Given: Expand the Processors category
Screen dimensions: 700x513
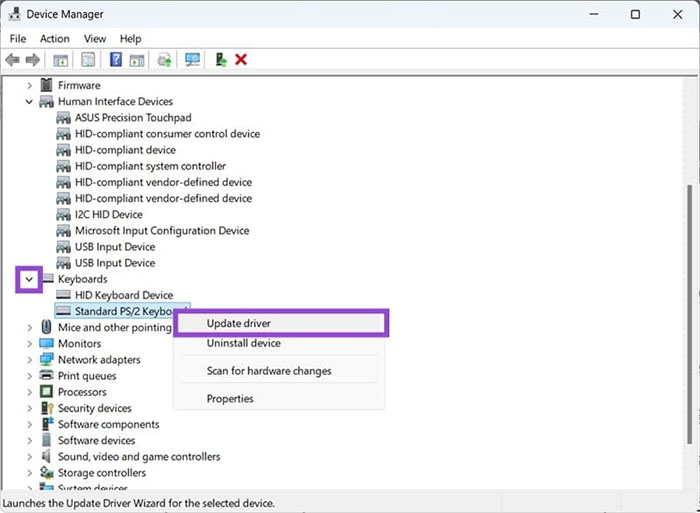Looking at the screenshot, I should 29,392.
